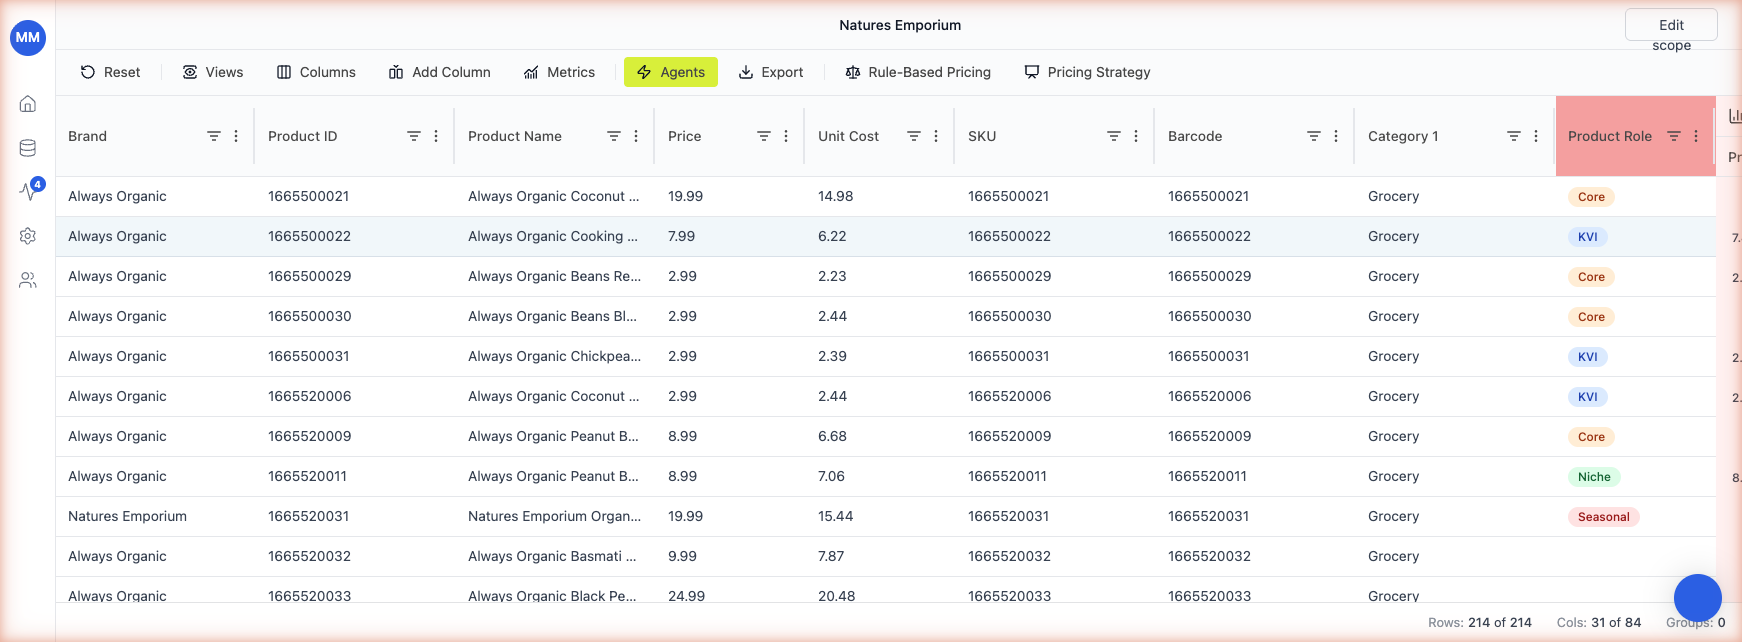Click the Category 1 filter icon
Image resolution: width=1742 pixels, height=642 pixels.
click(1514, 136)
